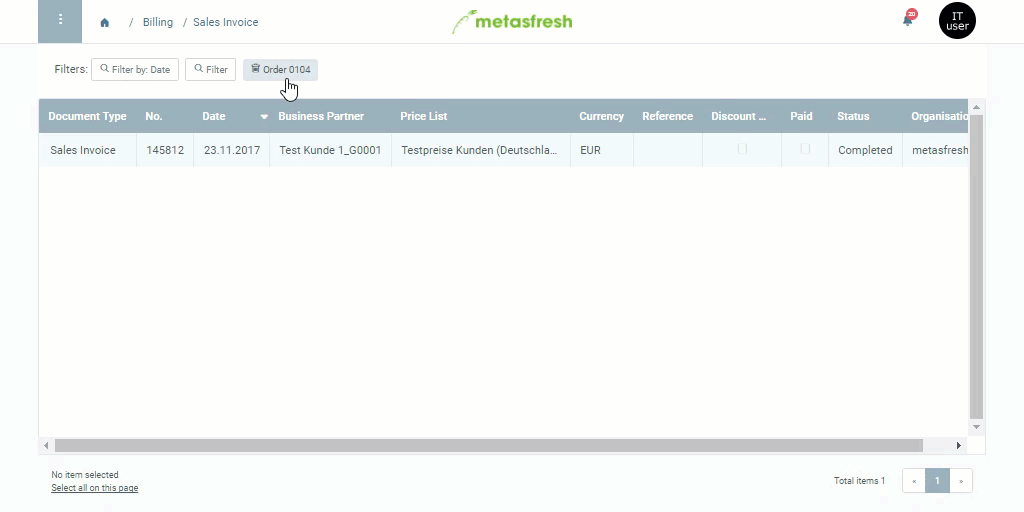
Task: Click vertical scrollbar up arrow
Action: 976,107
